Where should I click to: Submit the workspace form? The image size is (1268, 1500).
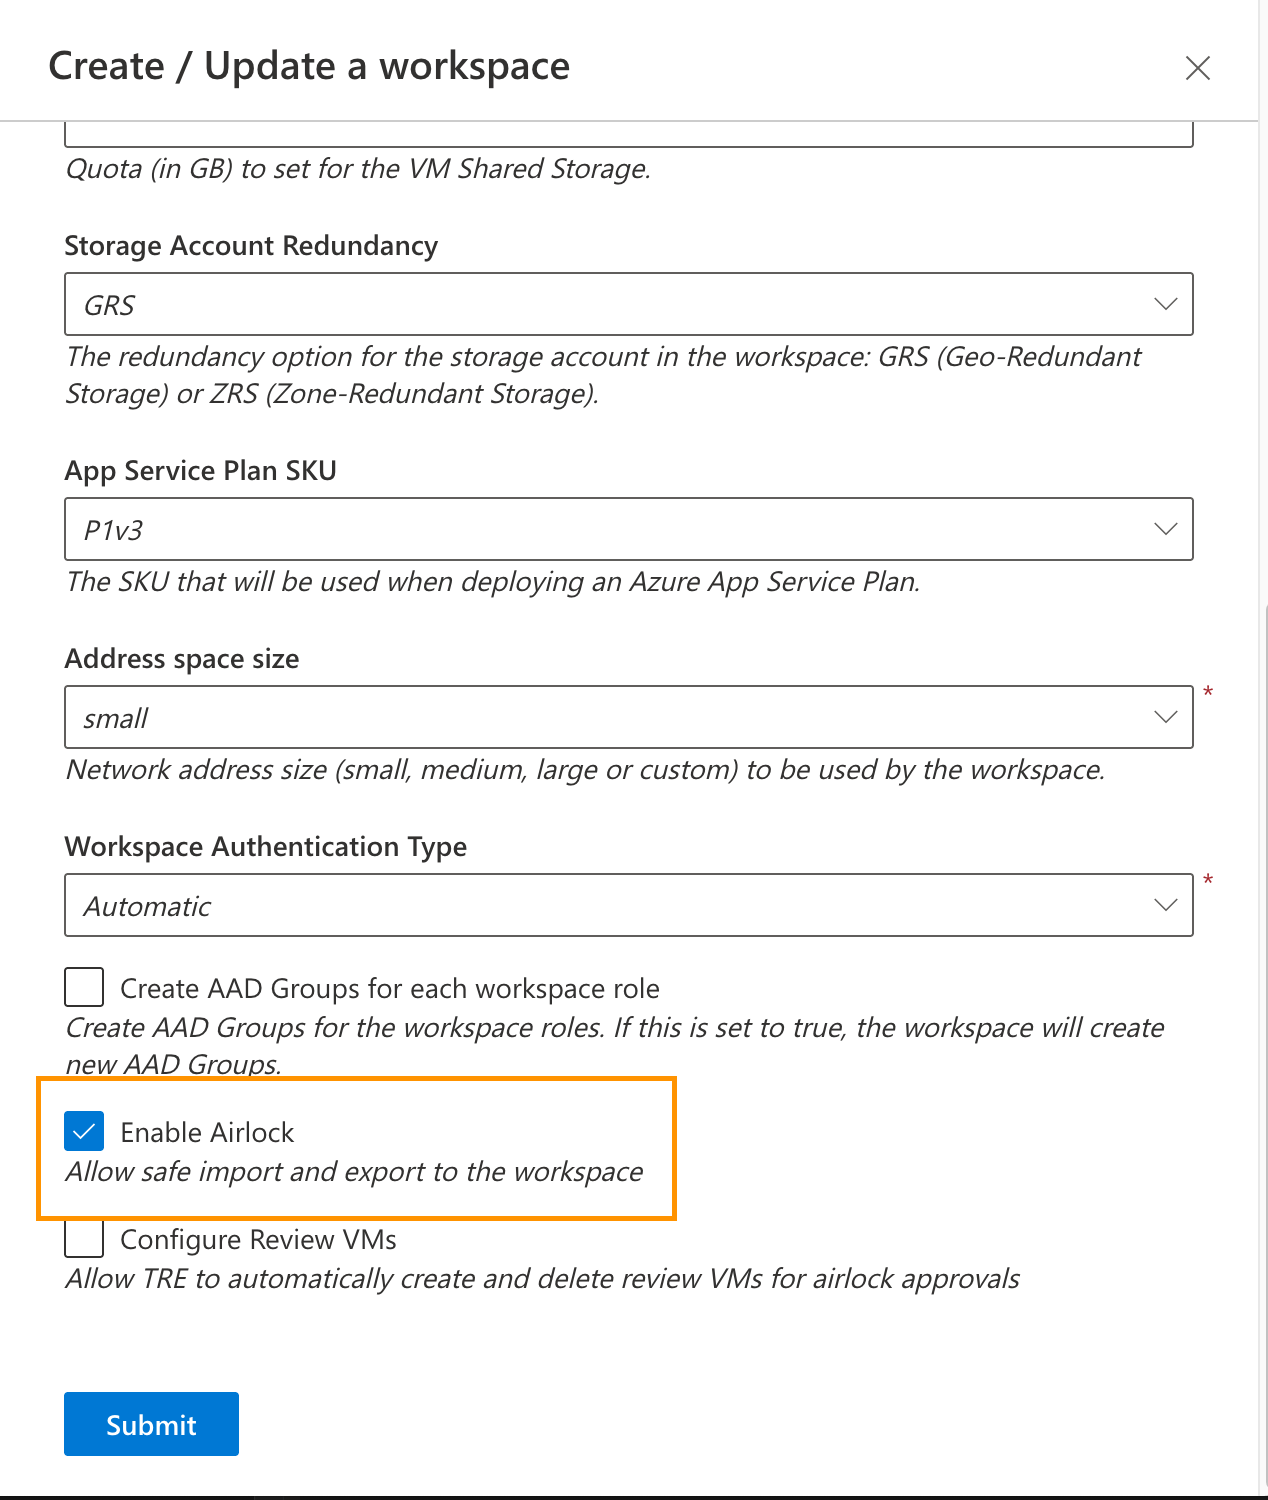coord(151,1424)
